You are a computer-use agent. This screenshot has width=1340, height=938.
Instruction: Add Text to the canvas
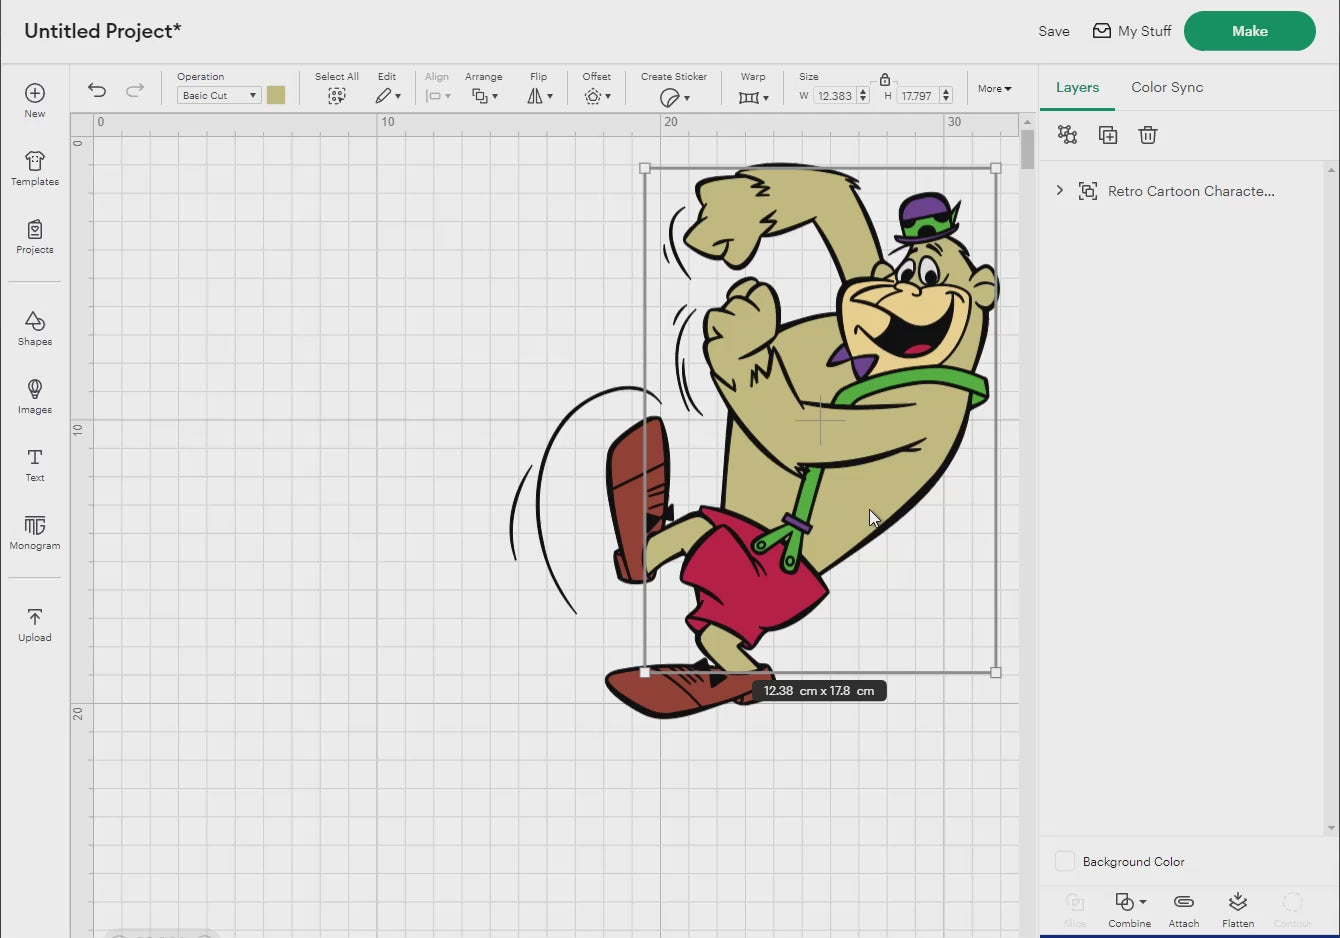pos(35,464)
